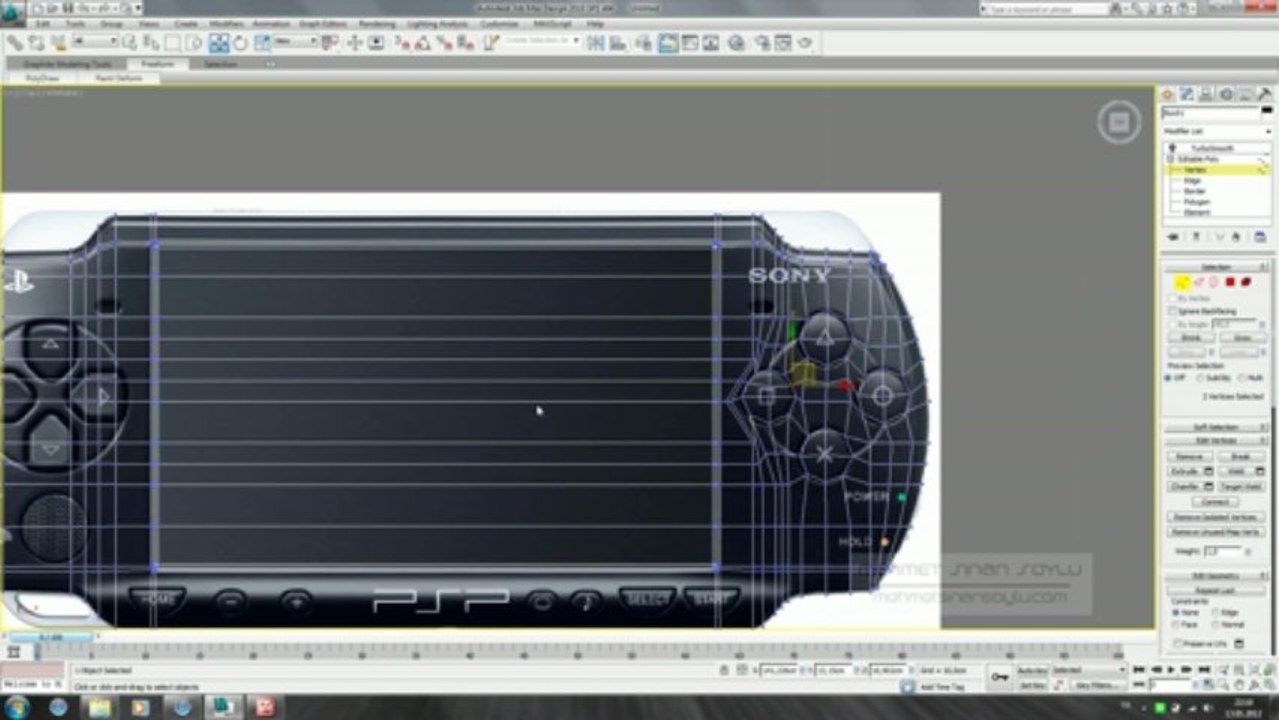
Task: Open the selection filter dropdown in main toolbar
Action: click(95, 42)
